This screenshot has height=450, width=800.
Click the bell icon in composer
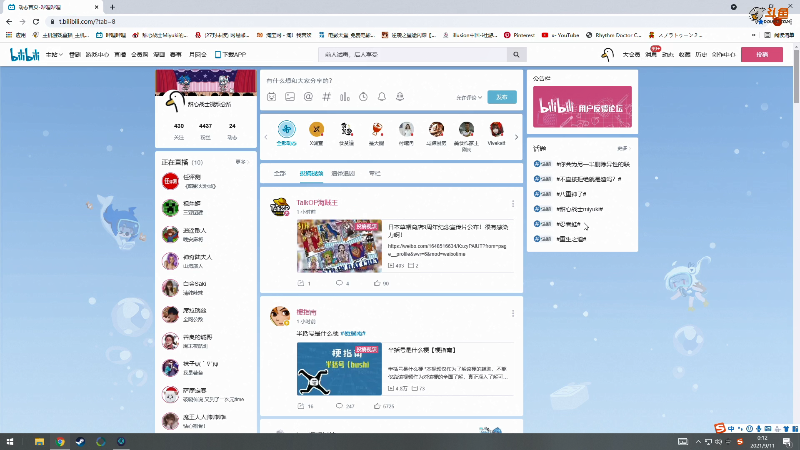[x=382, y=97]
